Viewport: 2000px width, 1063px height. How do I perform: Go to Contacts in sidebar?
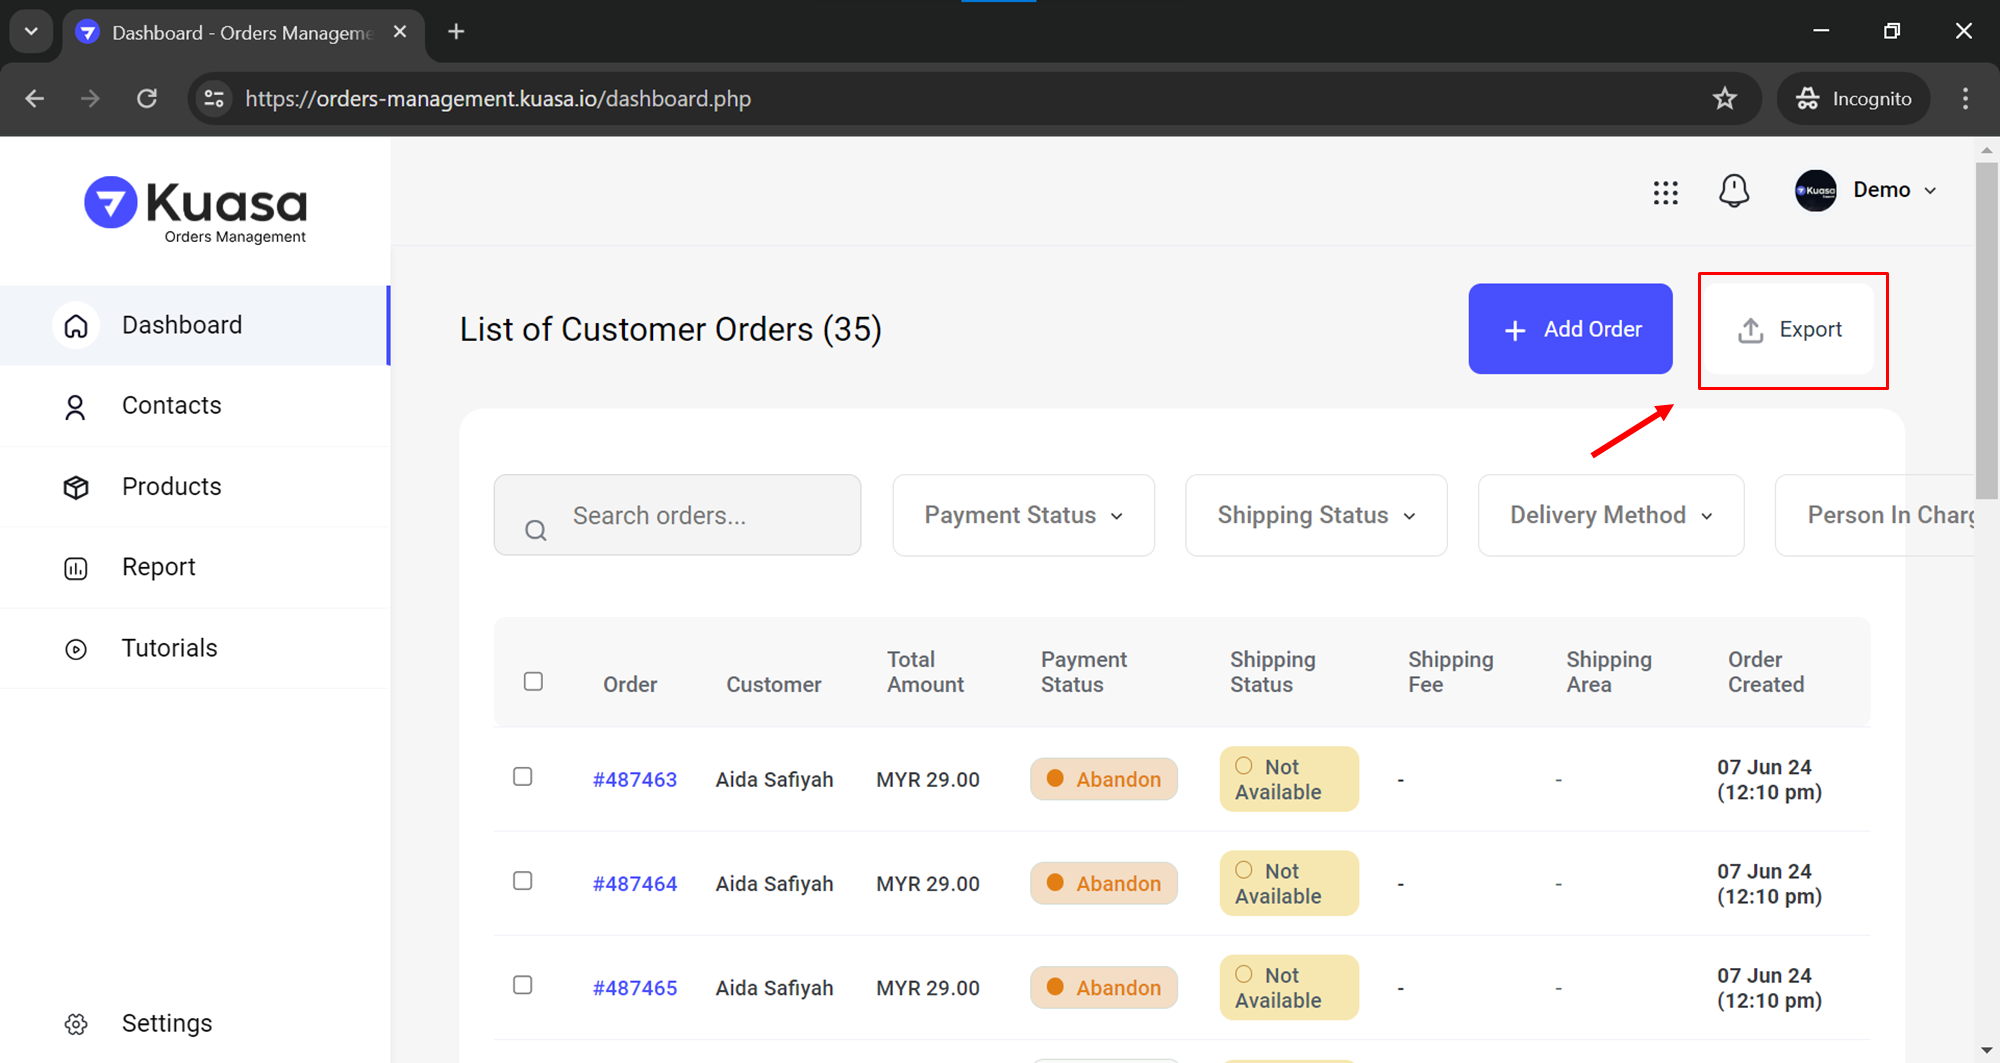[x=171, y=406]
